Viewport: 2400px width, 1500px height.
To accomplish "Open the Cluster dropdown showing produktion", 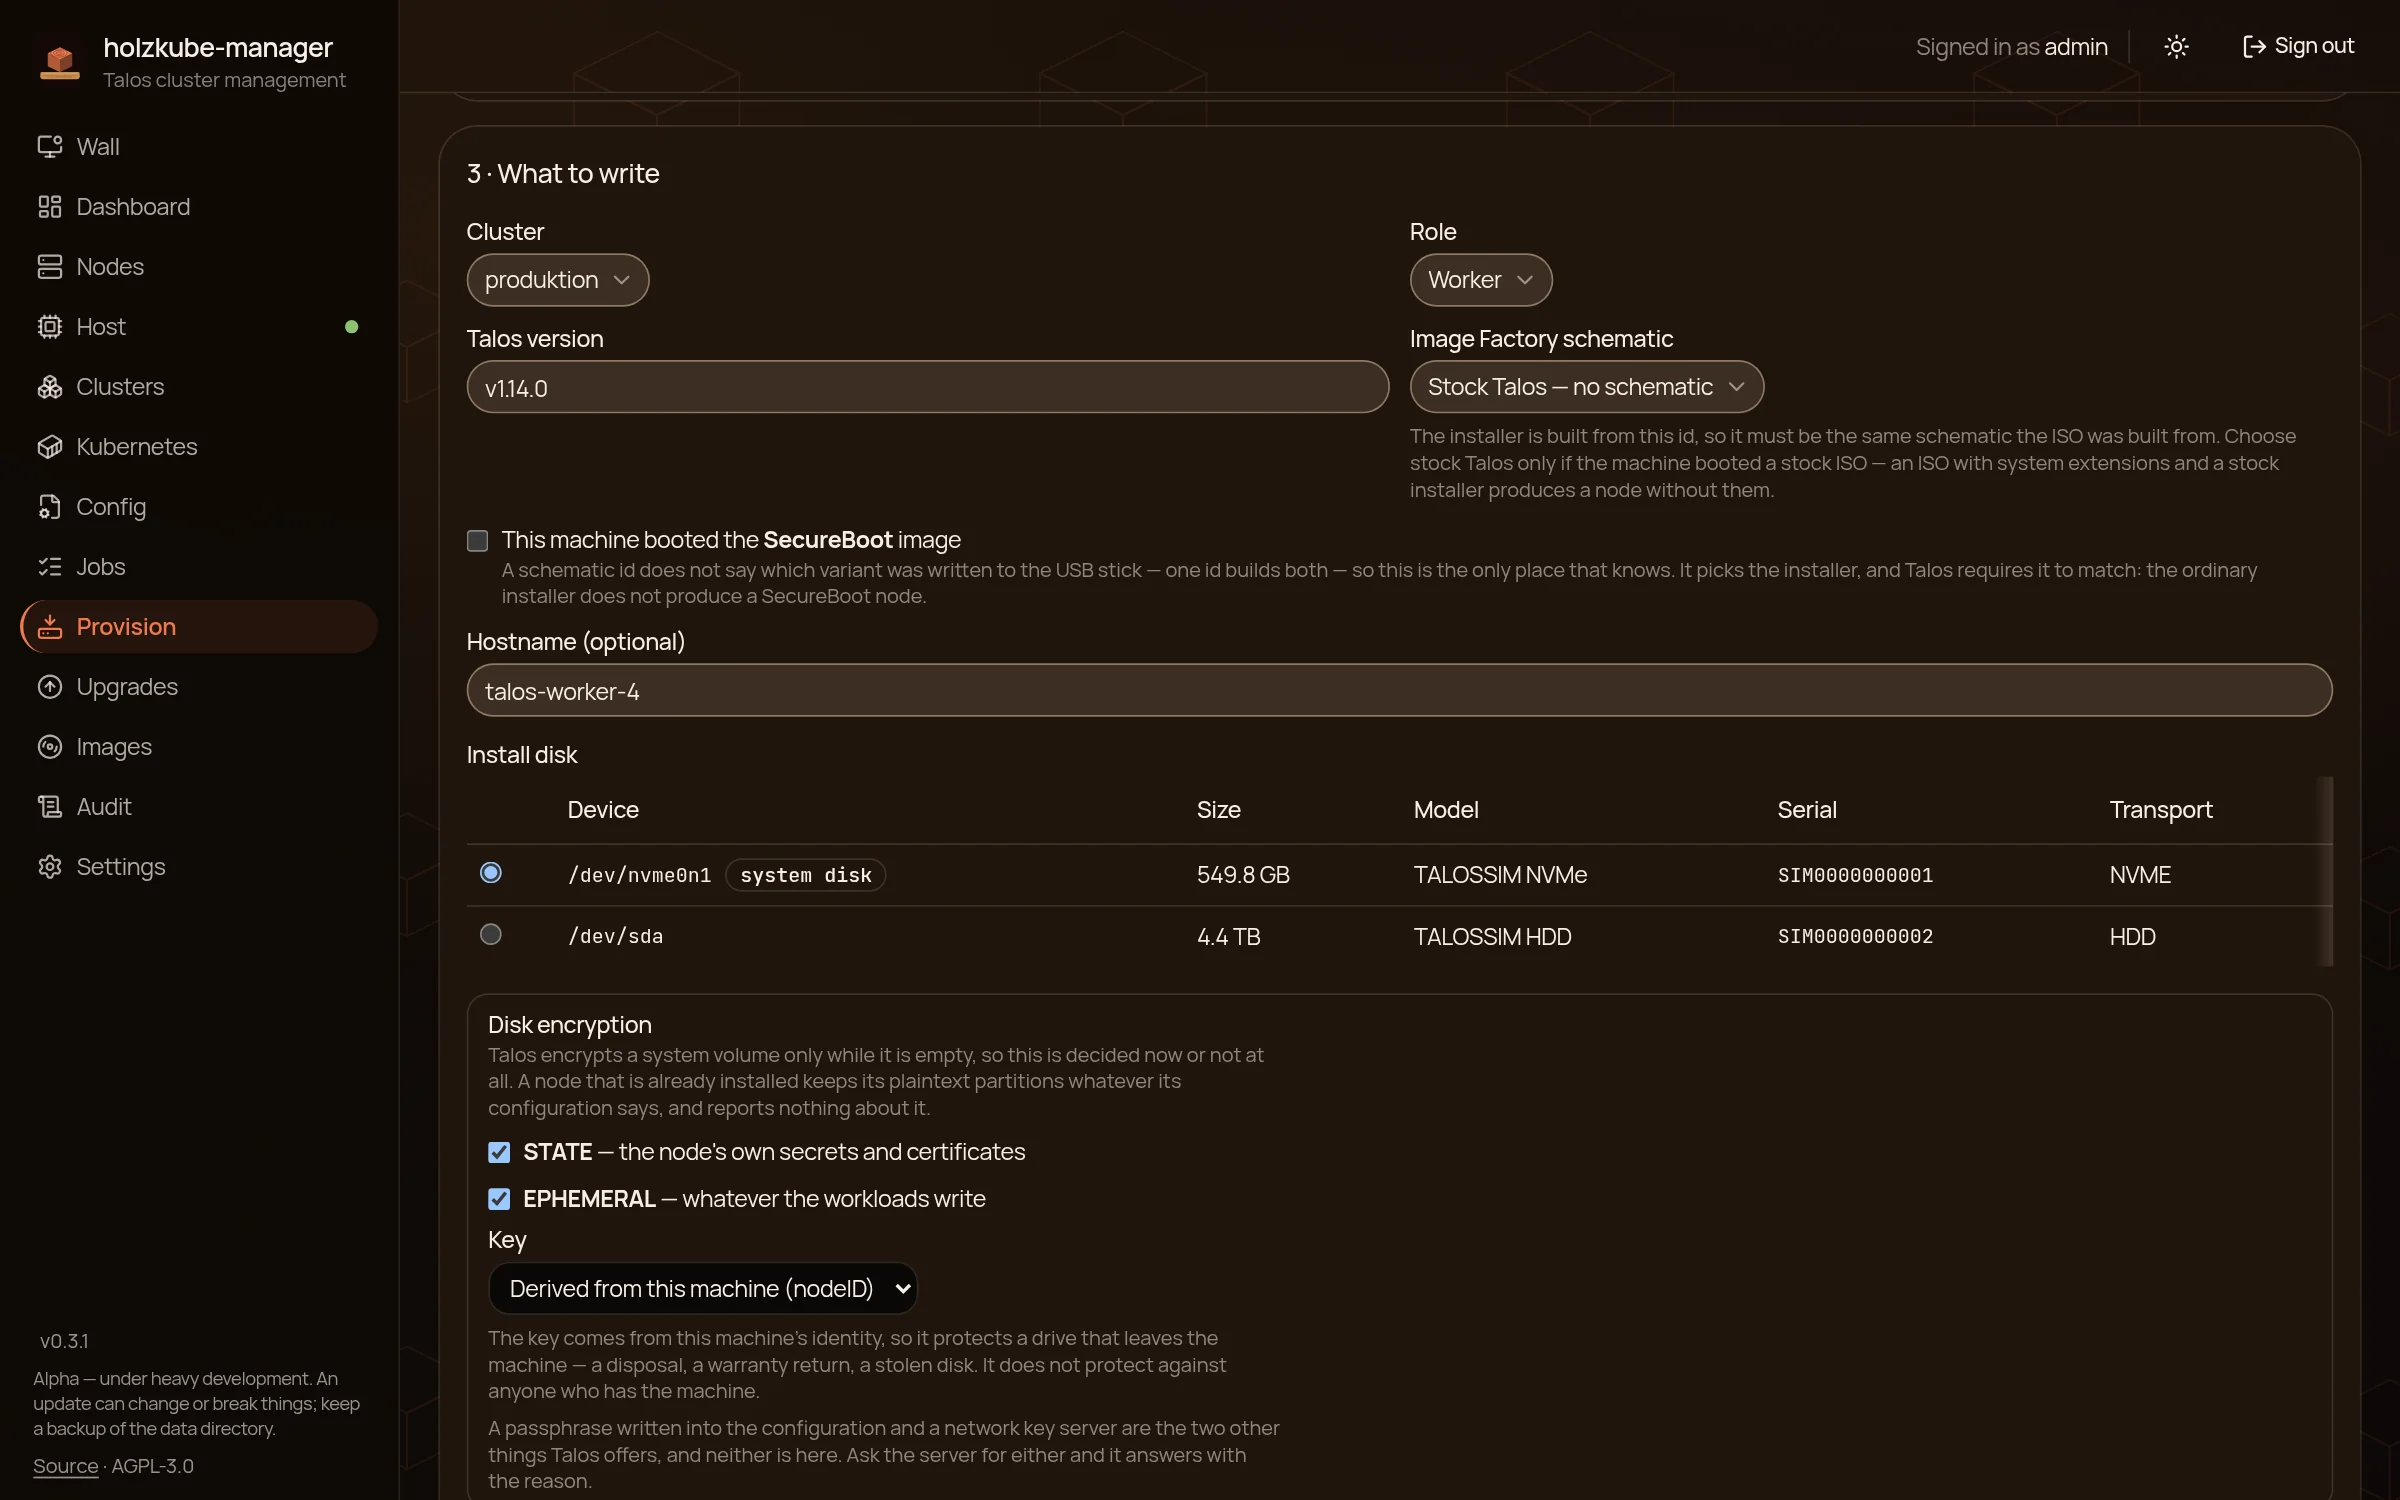I will [558, 280].
